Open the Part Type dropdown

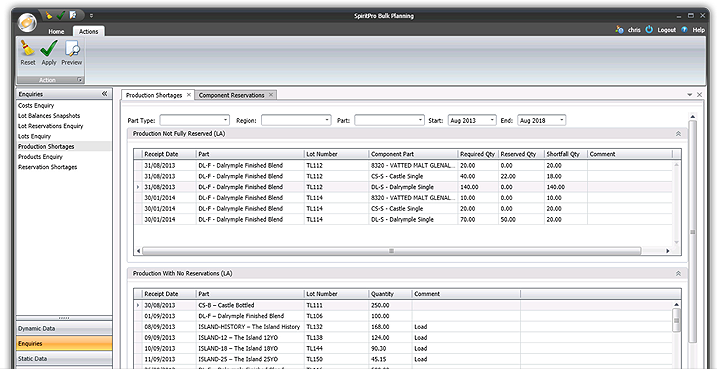tap(226, 120)
